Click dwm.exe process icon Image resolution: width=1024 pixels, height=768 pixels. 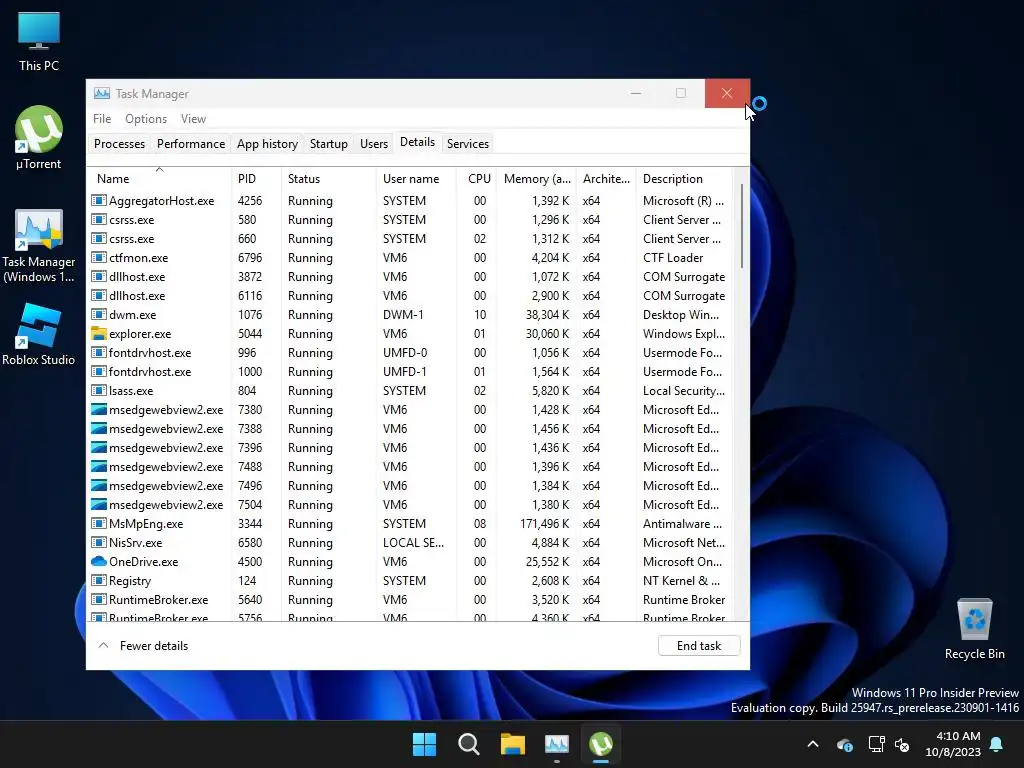point(99,315)
